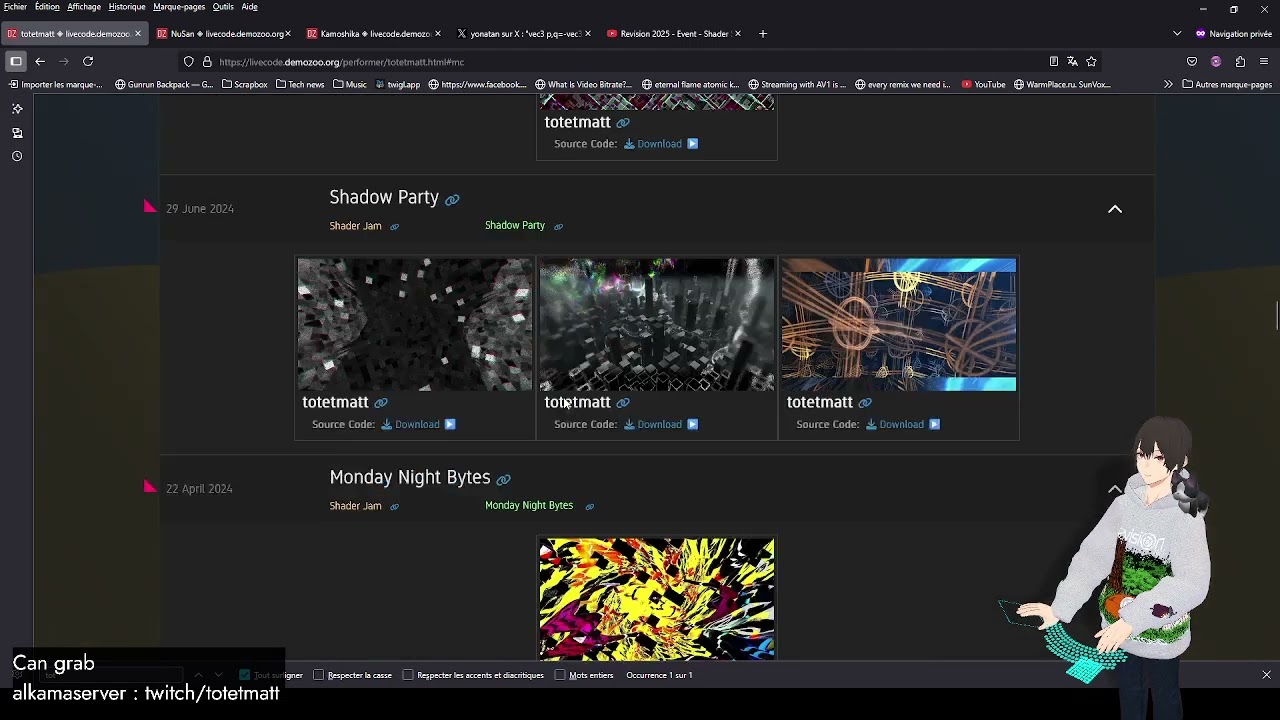Open Gunrun Backpack bookmark
This screenshot has width=1280, height=720.
click(x=164, y=84)
